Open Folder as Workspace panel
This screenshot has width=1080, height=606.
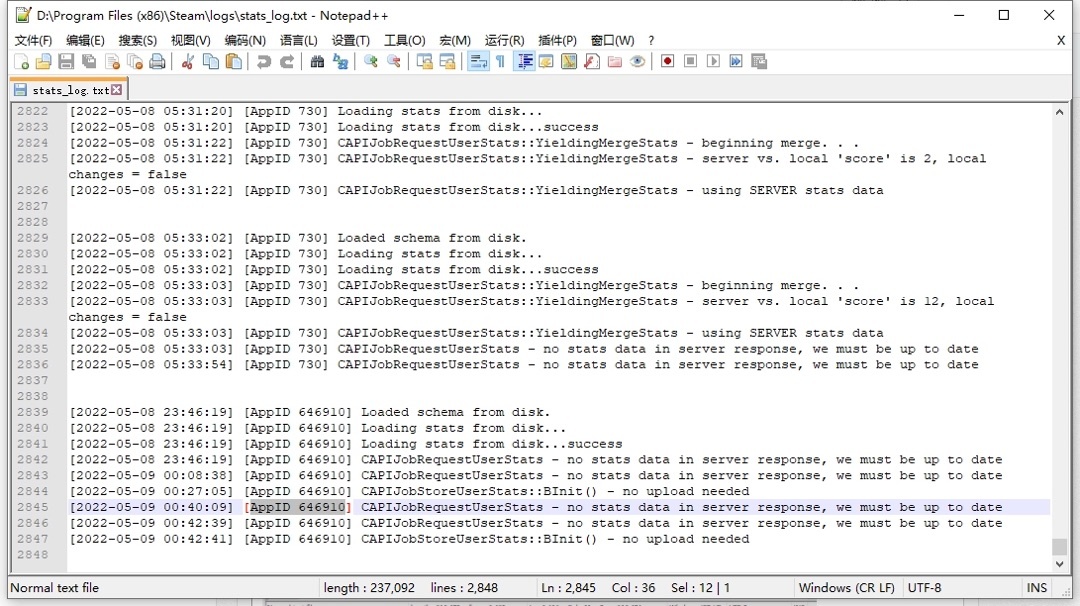point(615,62)
